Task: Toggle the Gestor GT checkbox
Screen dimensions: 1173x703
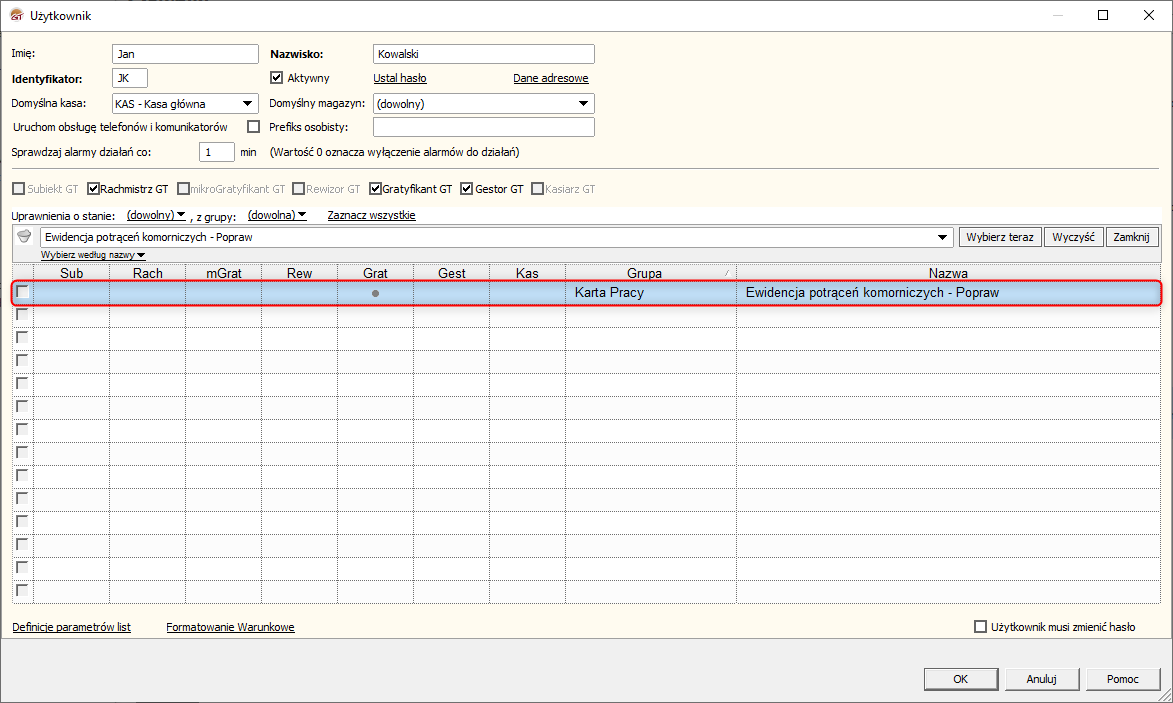Action: 467,188
